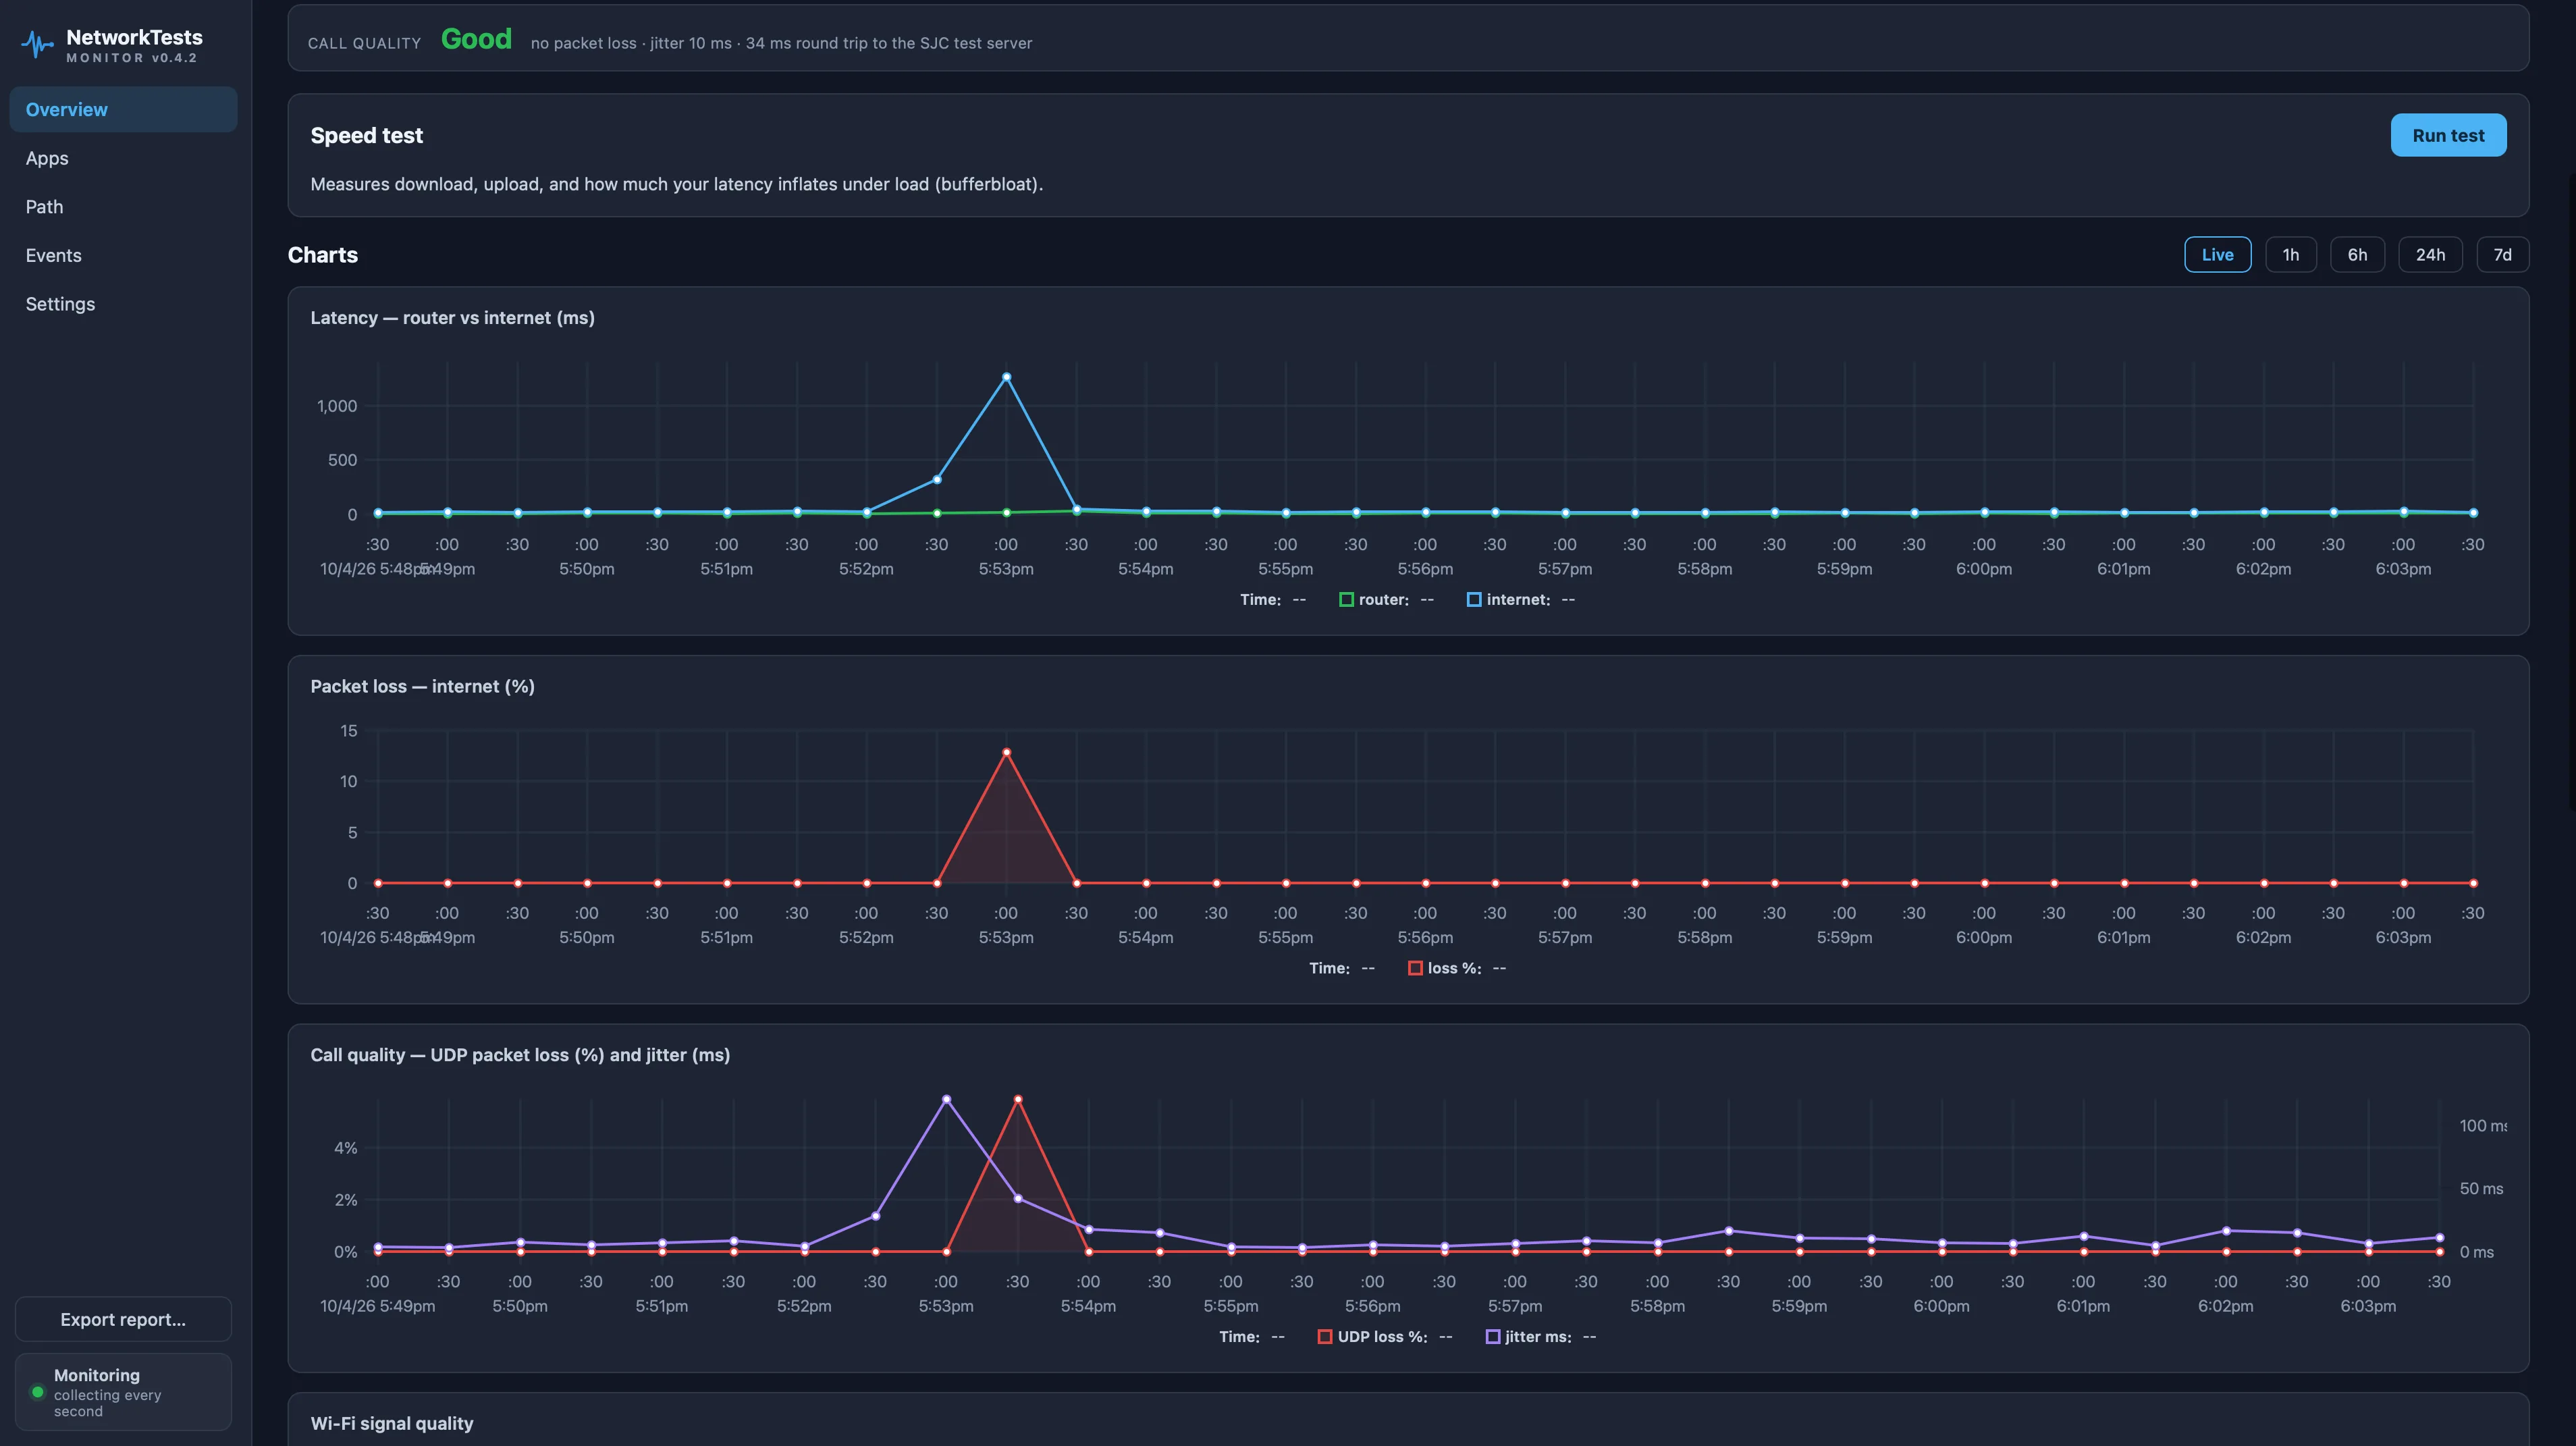Click the NetworkTests pulse logo icon
Viewport: 2576px width, 1446px height.
[x=37, y=44]
